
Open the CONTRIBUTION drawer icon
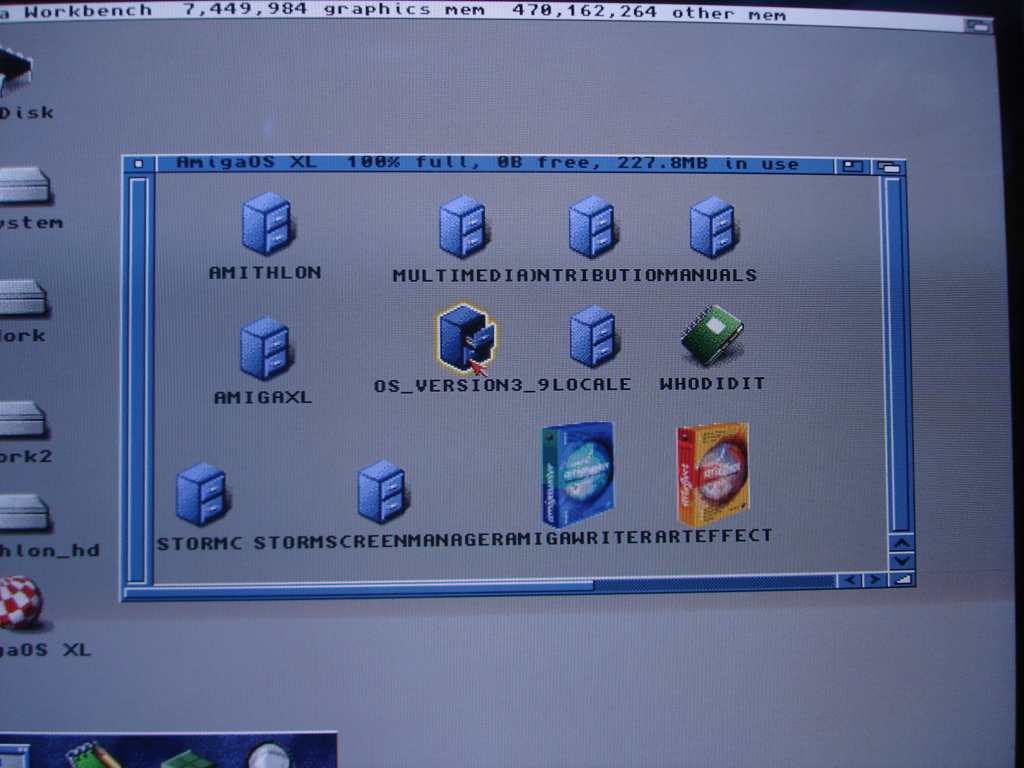592,226
